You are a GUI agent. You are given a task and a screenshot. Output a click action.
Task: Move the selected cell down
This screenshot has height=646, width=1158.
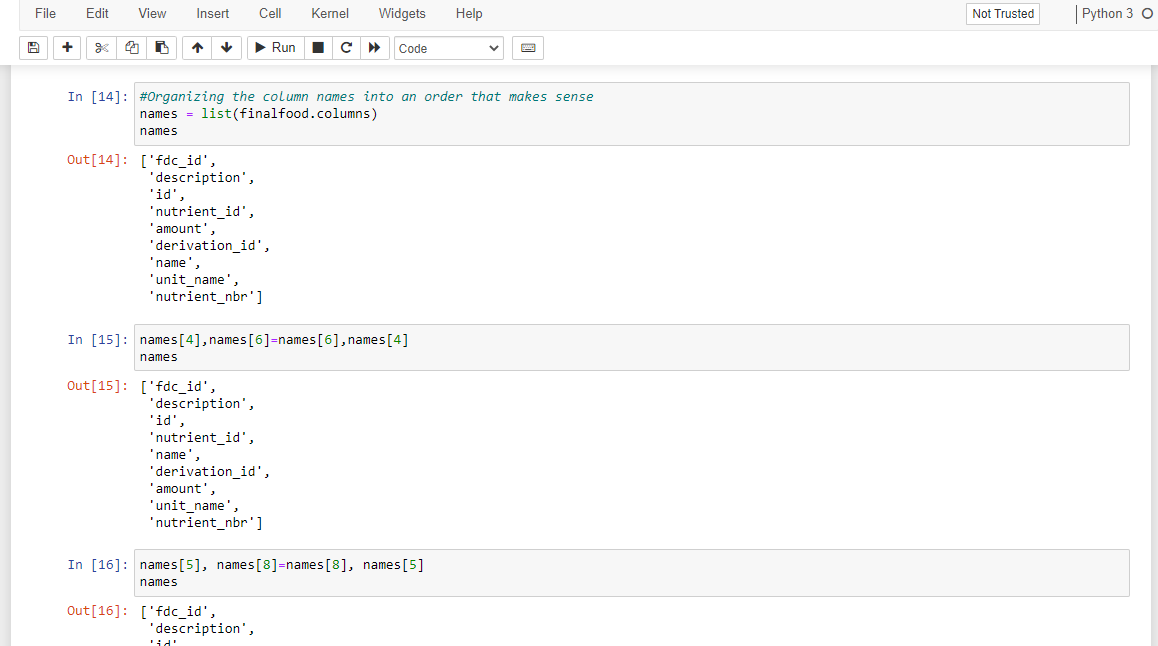[226, 47]
